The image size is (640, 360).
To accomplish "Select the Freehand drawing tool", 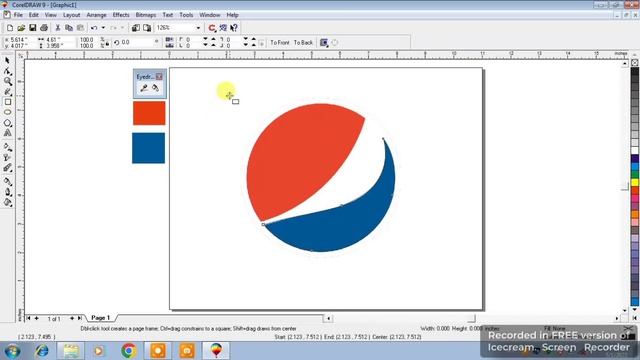I will click(x=7, y=92).
